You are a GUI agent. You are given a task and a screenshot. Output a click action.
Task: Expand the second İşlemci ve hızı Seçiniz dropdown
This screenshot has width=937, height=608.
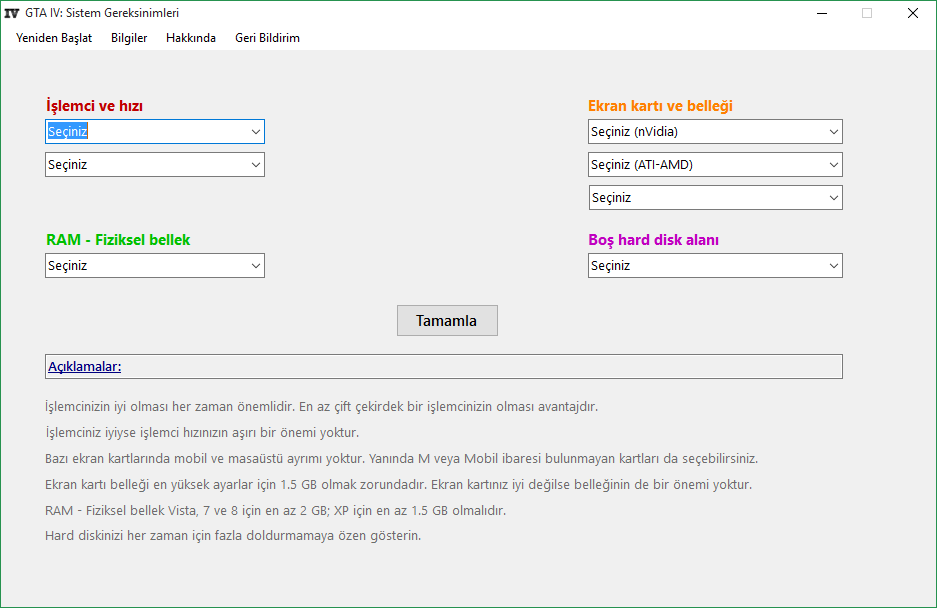pos(155,164)
